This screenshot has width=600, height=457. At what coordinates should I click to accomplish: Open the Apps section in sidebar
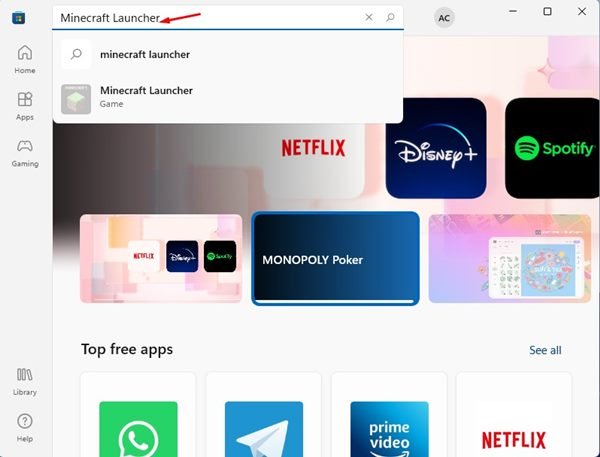pos(25,106)
